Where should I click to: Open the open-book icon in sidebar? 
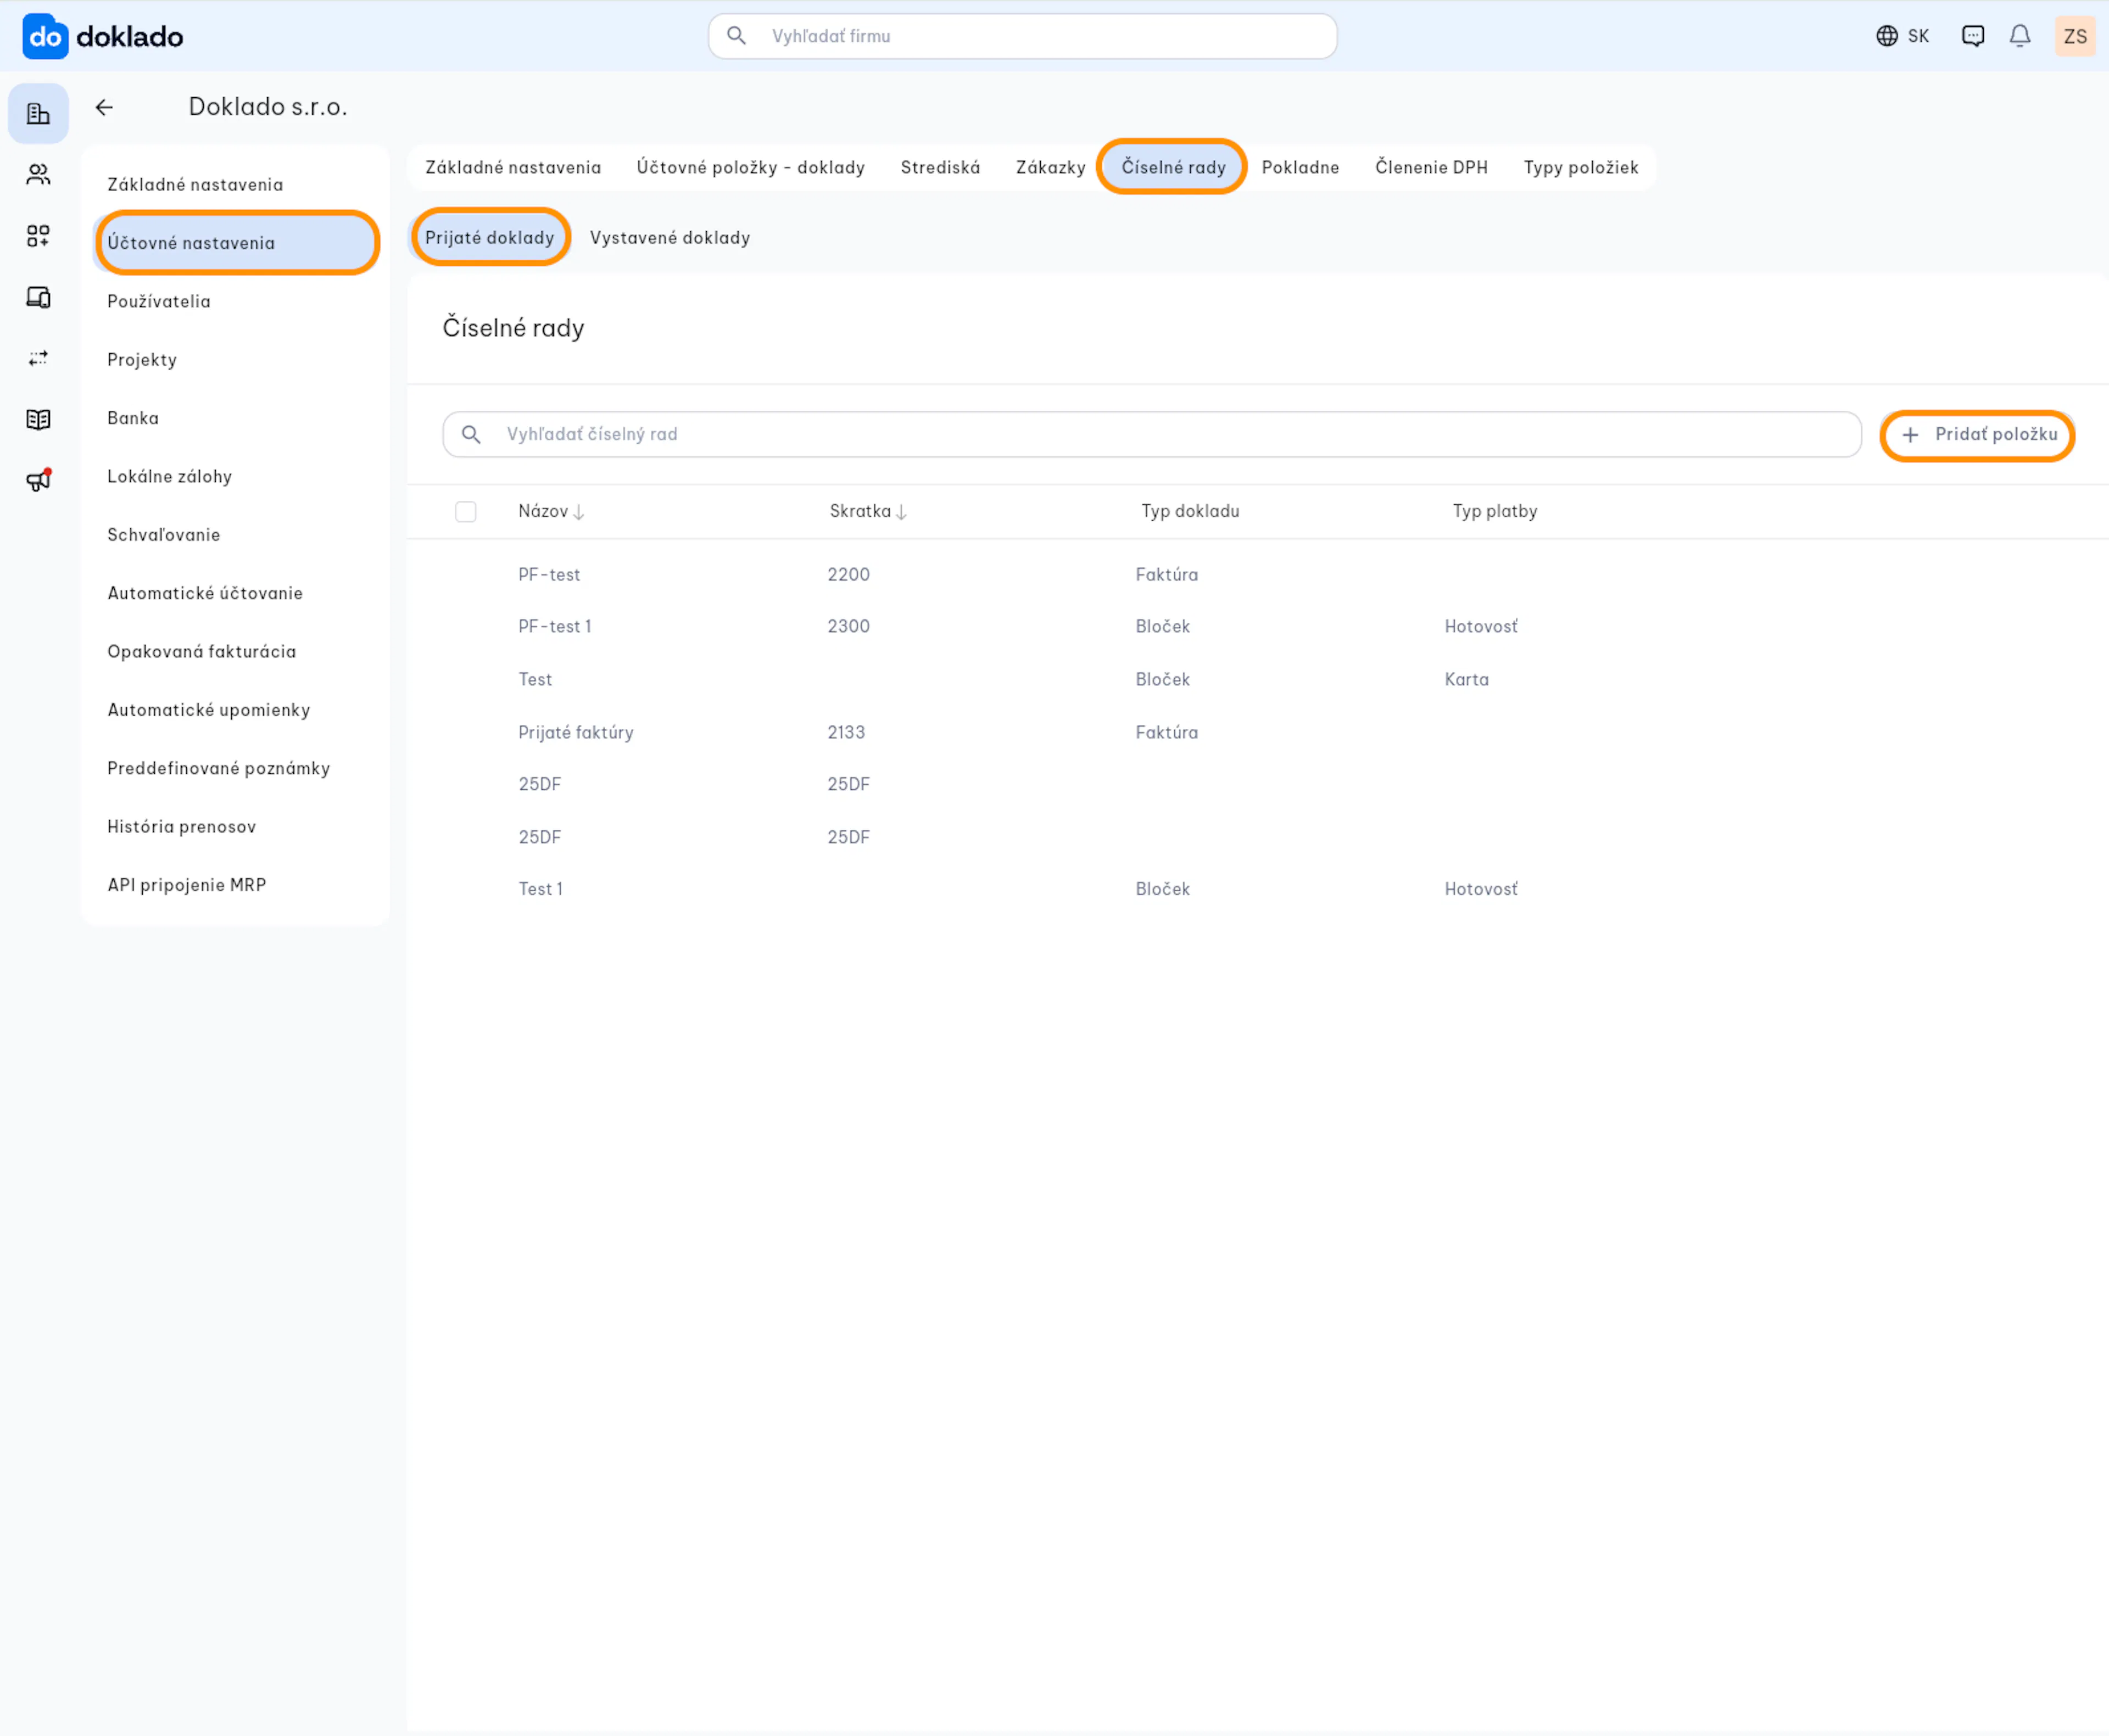pos(38,419)
